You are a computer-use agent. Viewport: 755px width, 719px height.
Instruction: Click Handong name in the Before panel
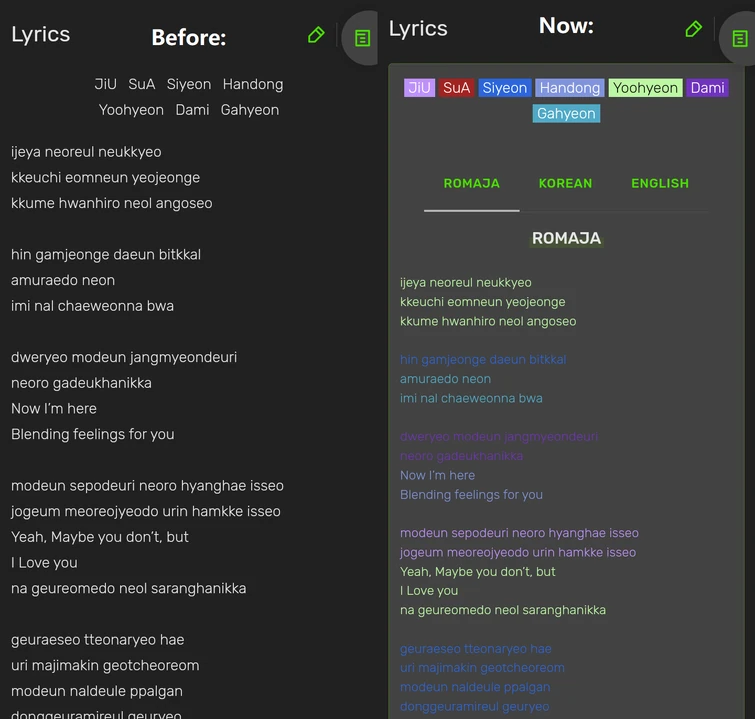(x=252, y=84)
